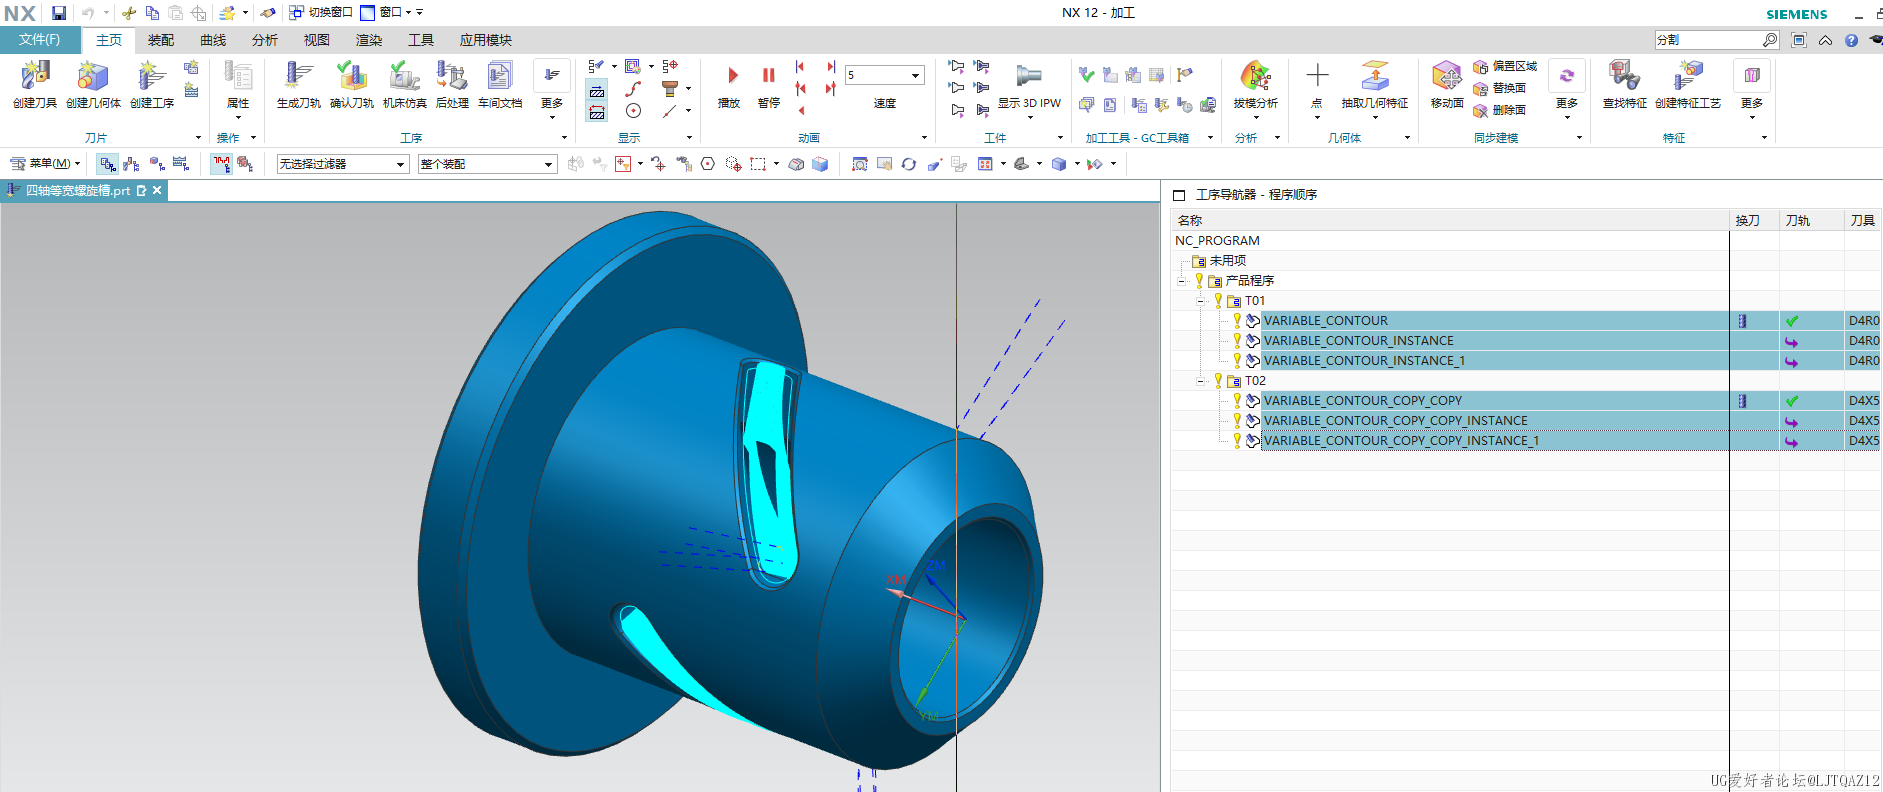The width and height of the screenshot is (1883, 792).
Task: Click the save icon in title bar
Action: coord(59,13)
